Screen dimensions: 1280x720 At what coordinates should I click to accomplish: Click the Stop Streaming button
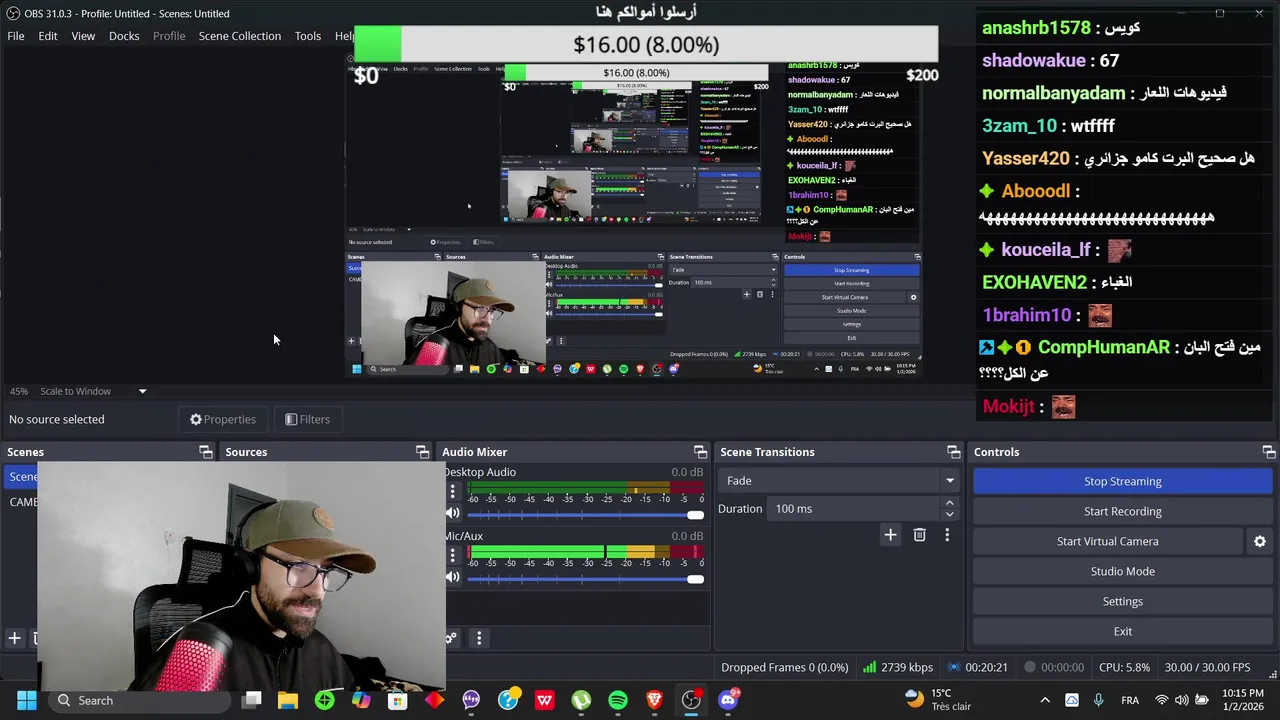tap(1122, 481)
